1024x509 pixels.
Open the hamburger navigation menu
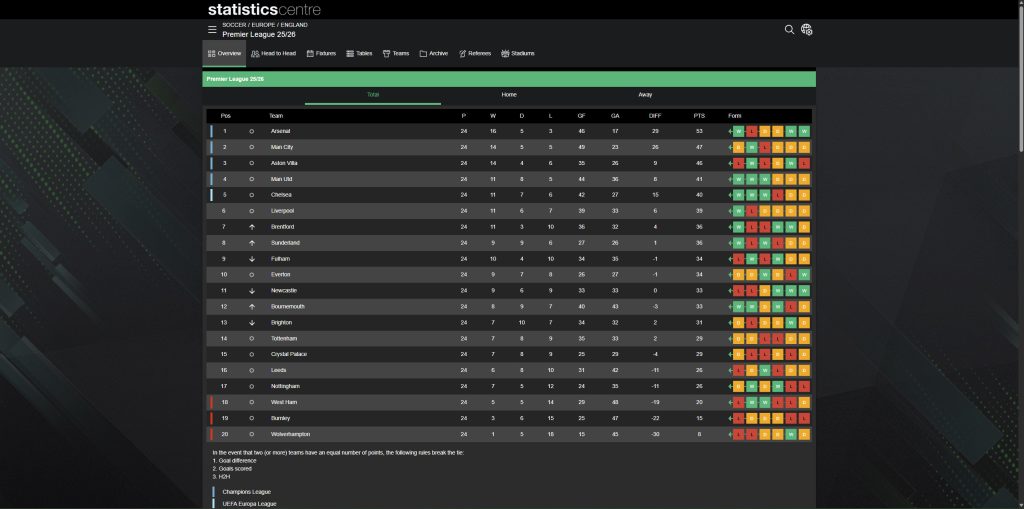[x=212, y=29]
